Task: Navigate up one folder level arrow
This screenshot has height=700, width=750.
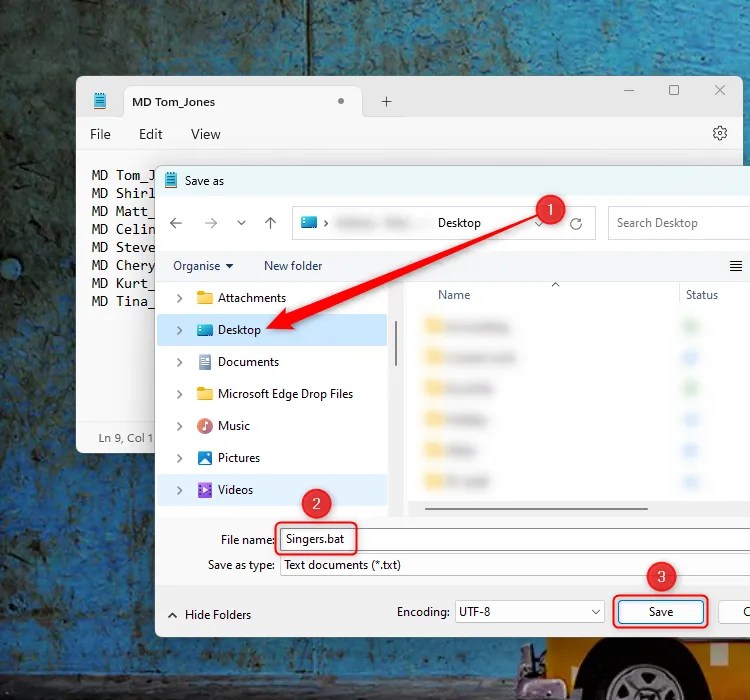Action: (270, 222)
